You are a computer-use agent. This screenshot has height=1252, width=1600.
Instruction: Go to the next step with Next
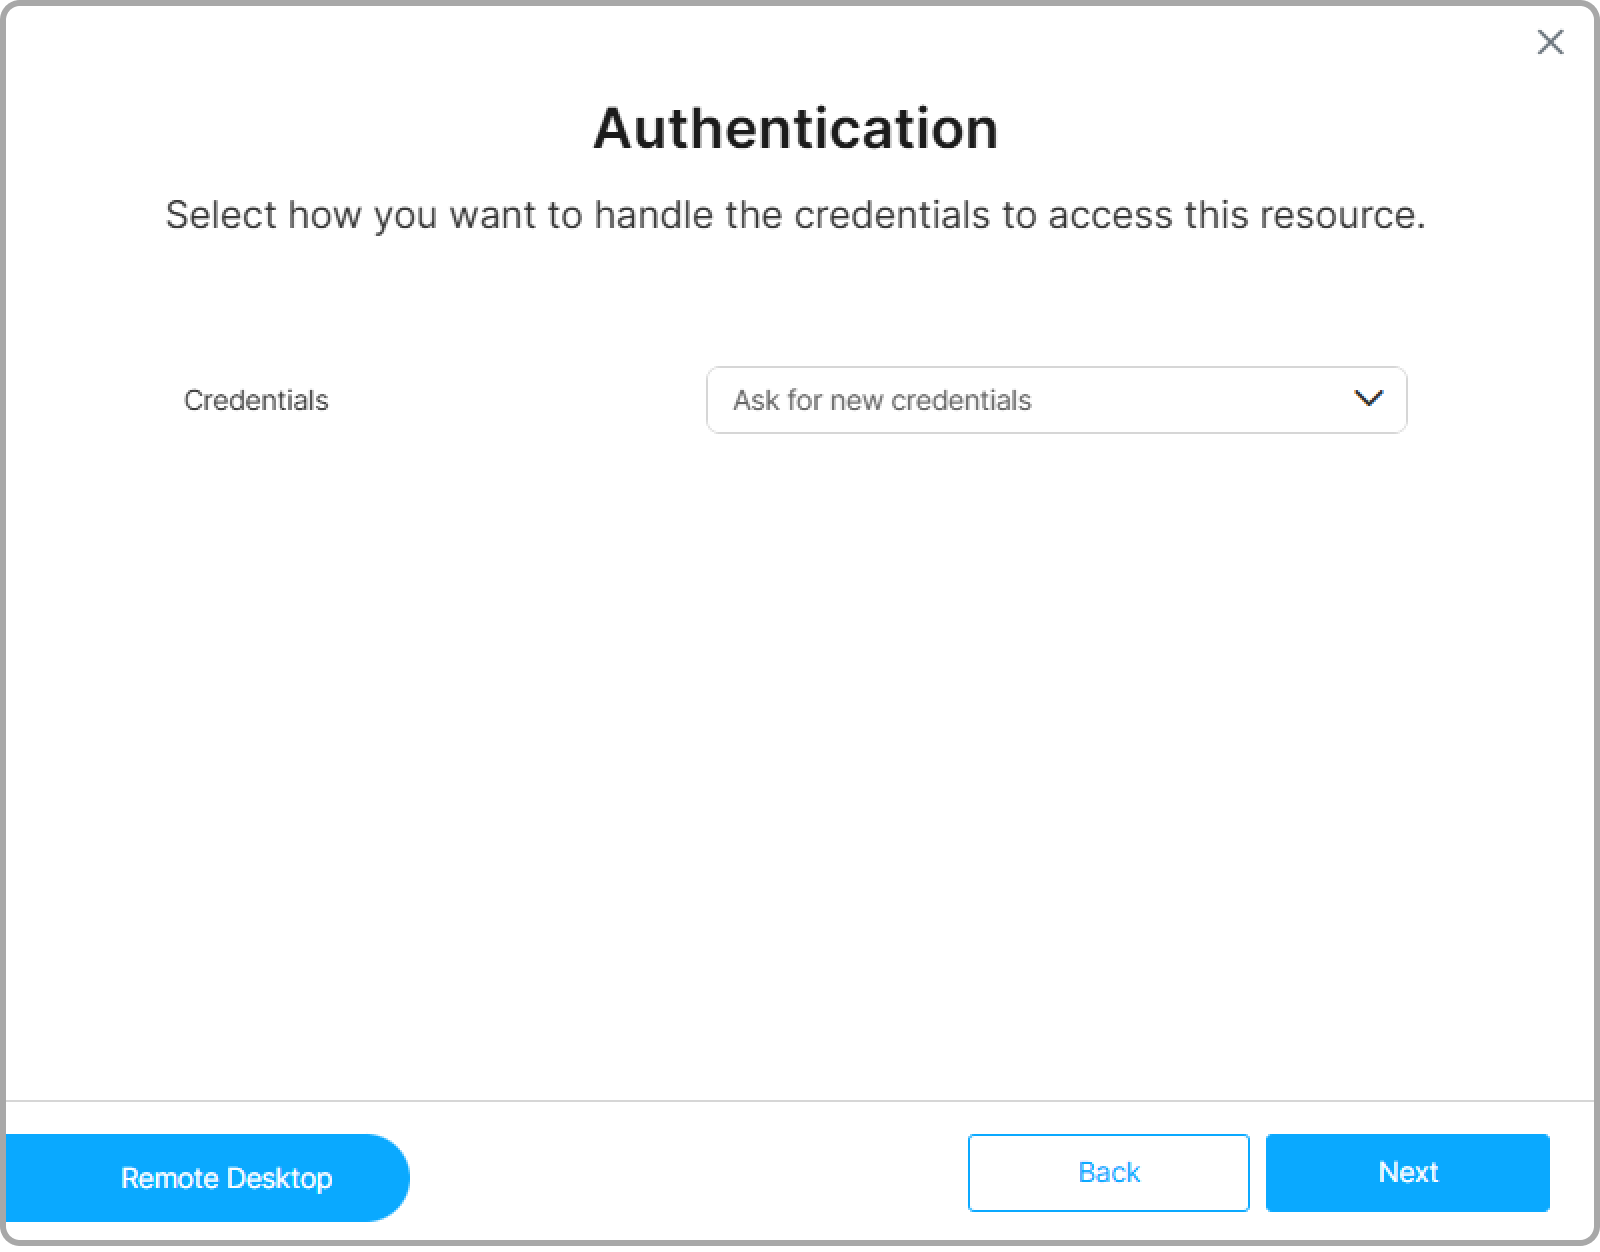[1407, 1172]
